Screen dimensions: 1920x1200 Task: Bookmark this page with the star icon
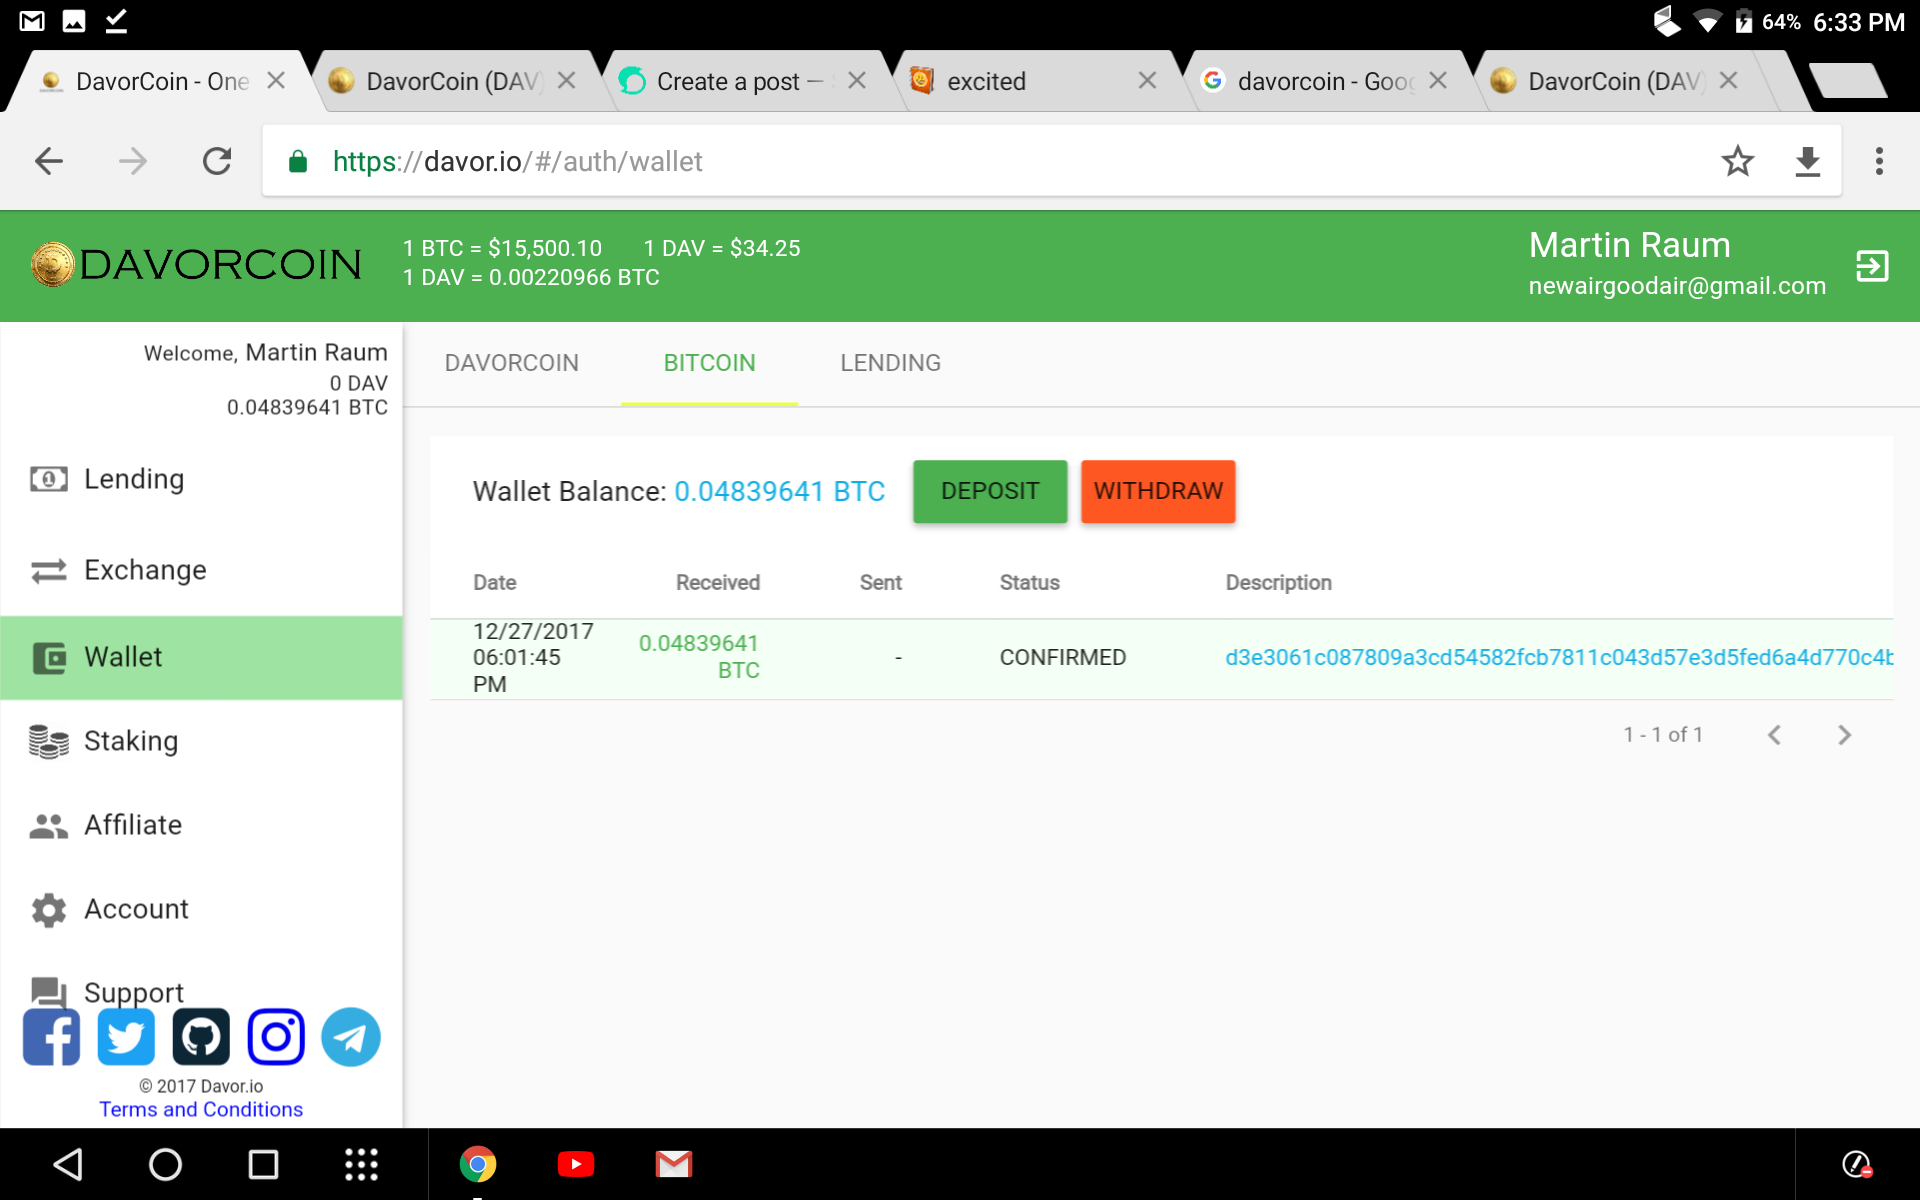[x=1738, y=161]
